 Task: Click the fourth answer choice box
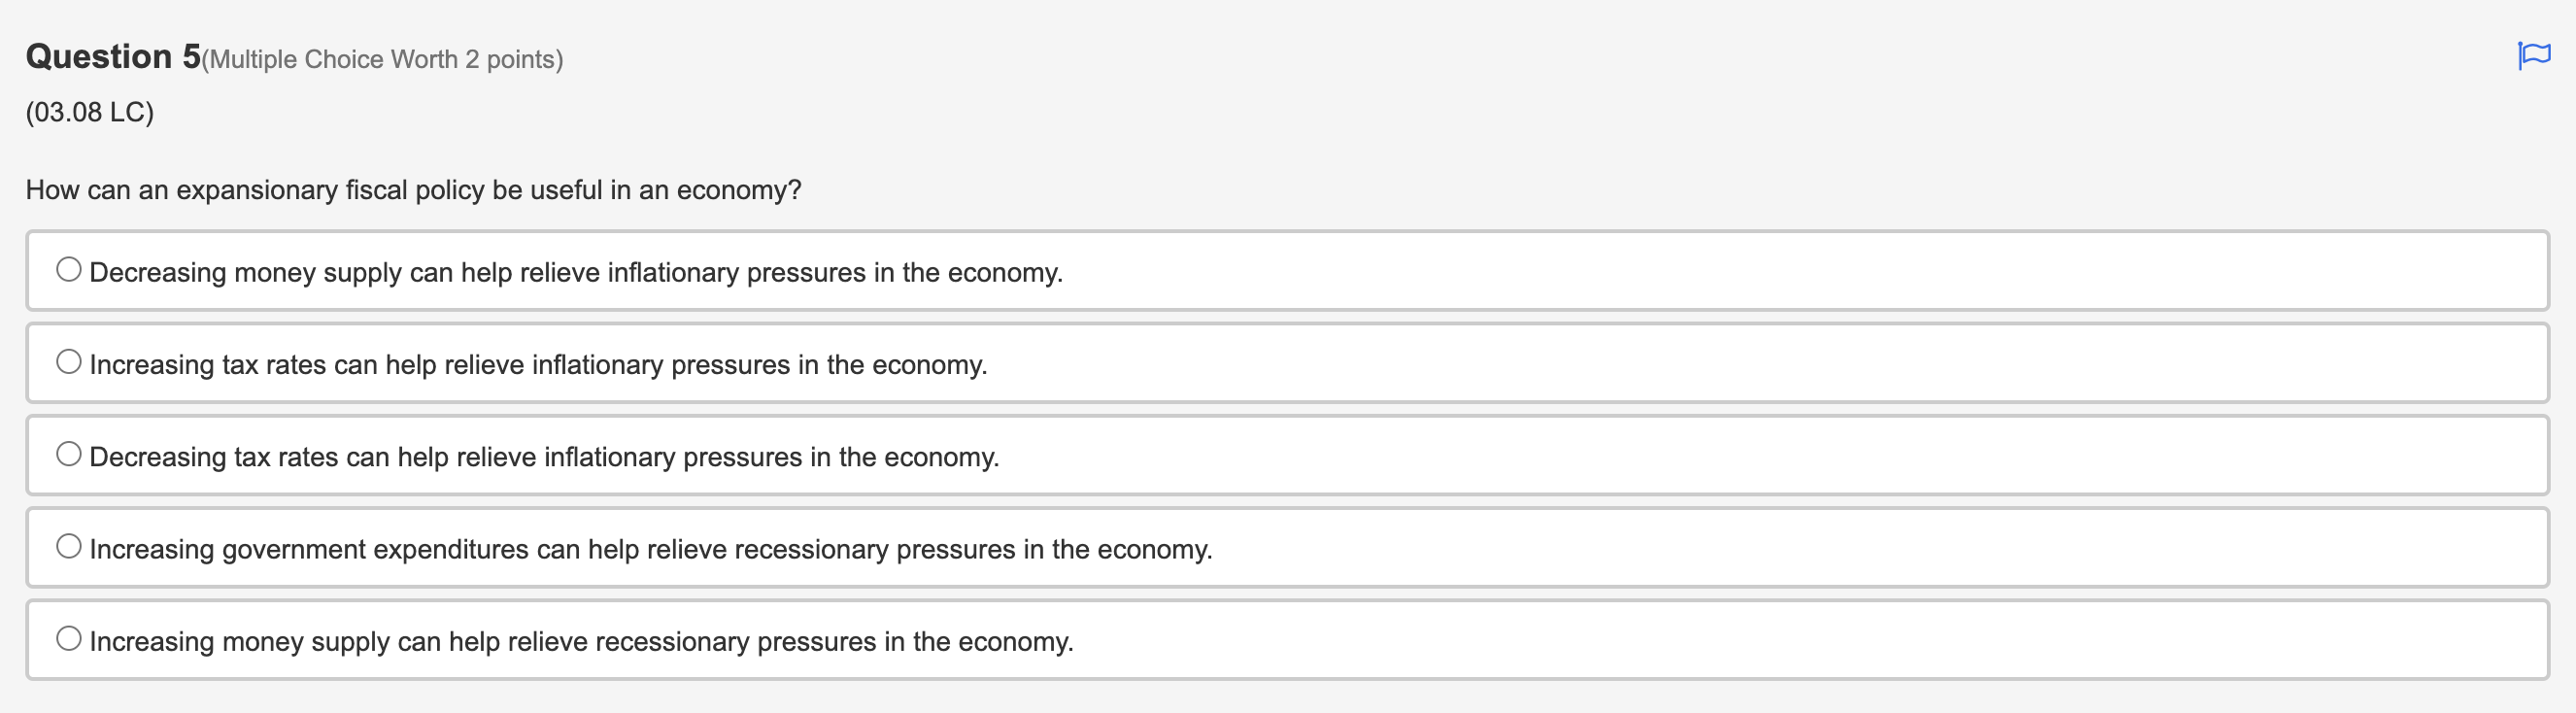1286,547
